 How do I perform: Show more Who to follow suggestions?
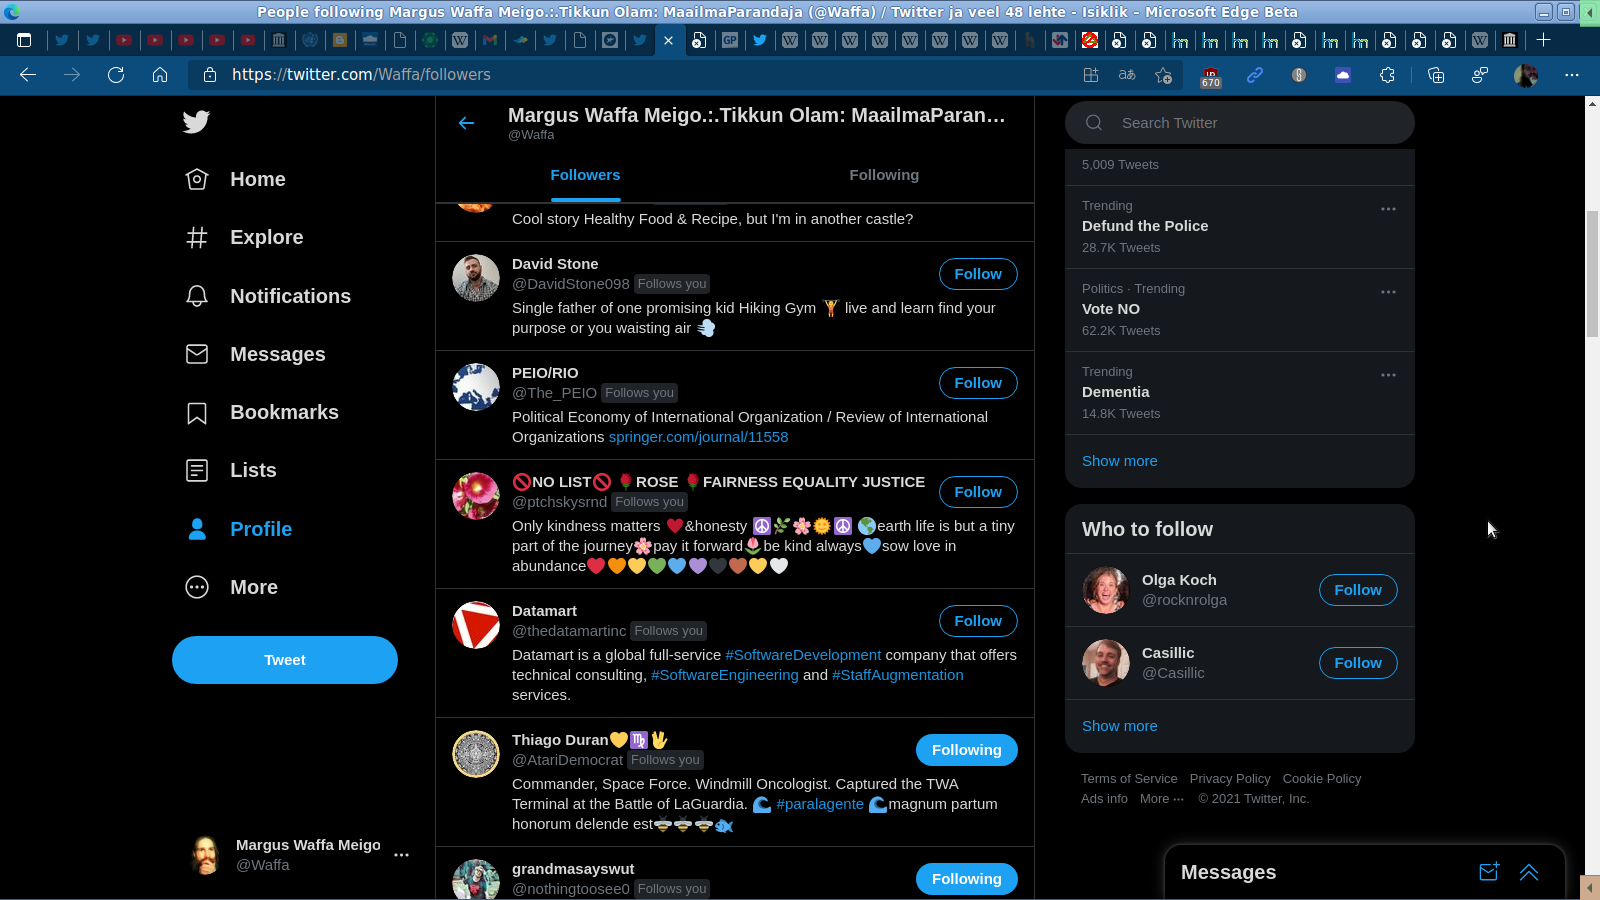pos(1119,726)
